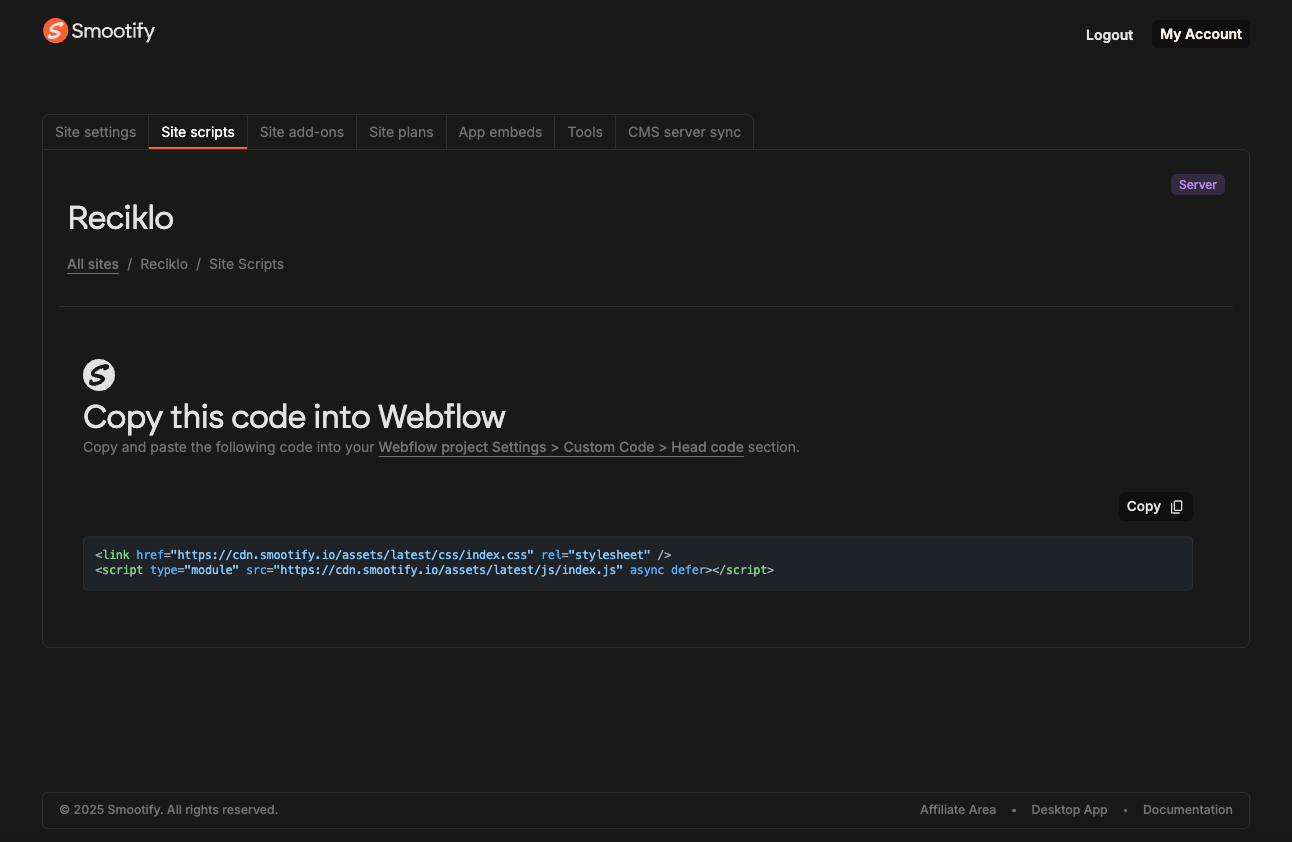Select the Server badge in the corner
The width and height of the screenshot is (1292, 842).
coord(1197,184)
